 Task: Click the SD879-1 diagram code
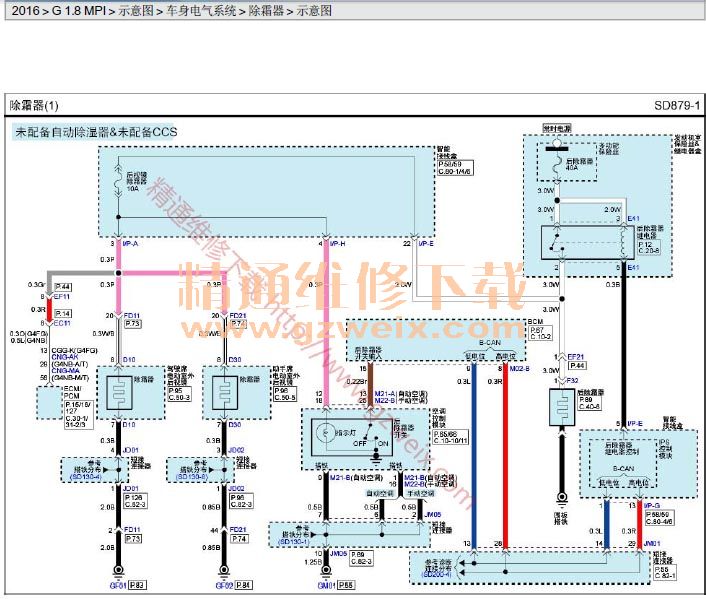[x=677, y=105]
